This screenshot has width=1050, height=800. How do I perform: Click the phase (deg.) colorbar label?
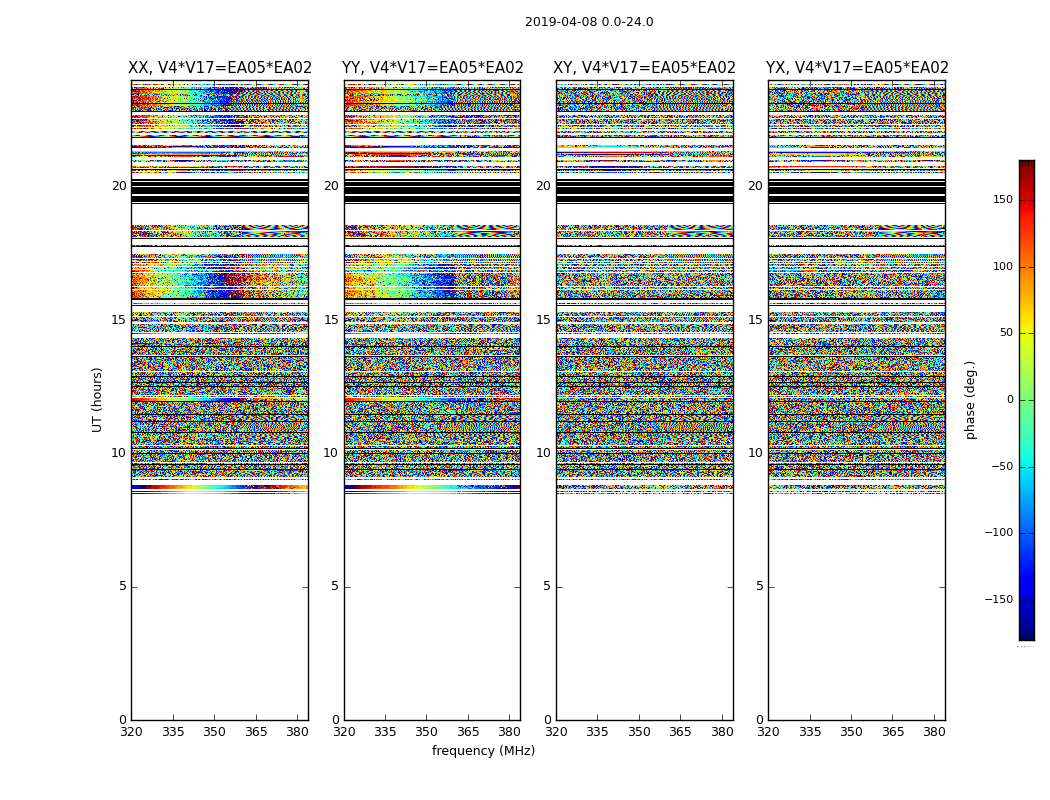coord(970,400)
